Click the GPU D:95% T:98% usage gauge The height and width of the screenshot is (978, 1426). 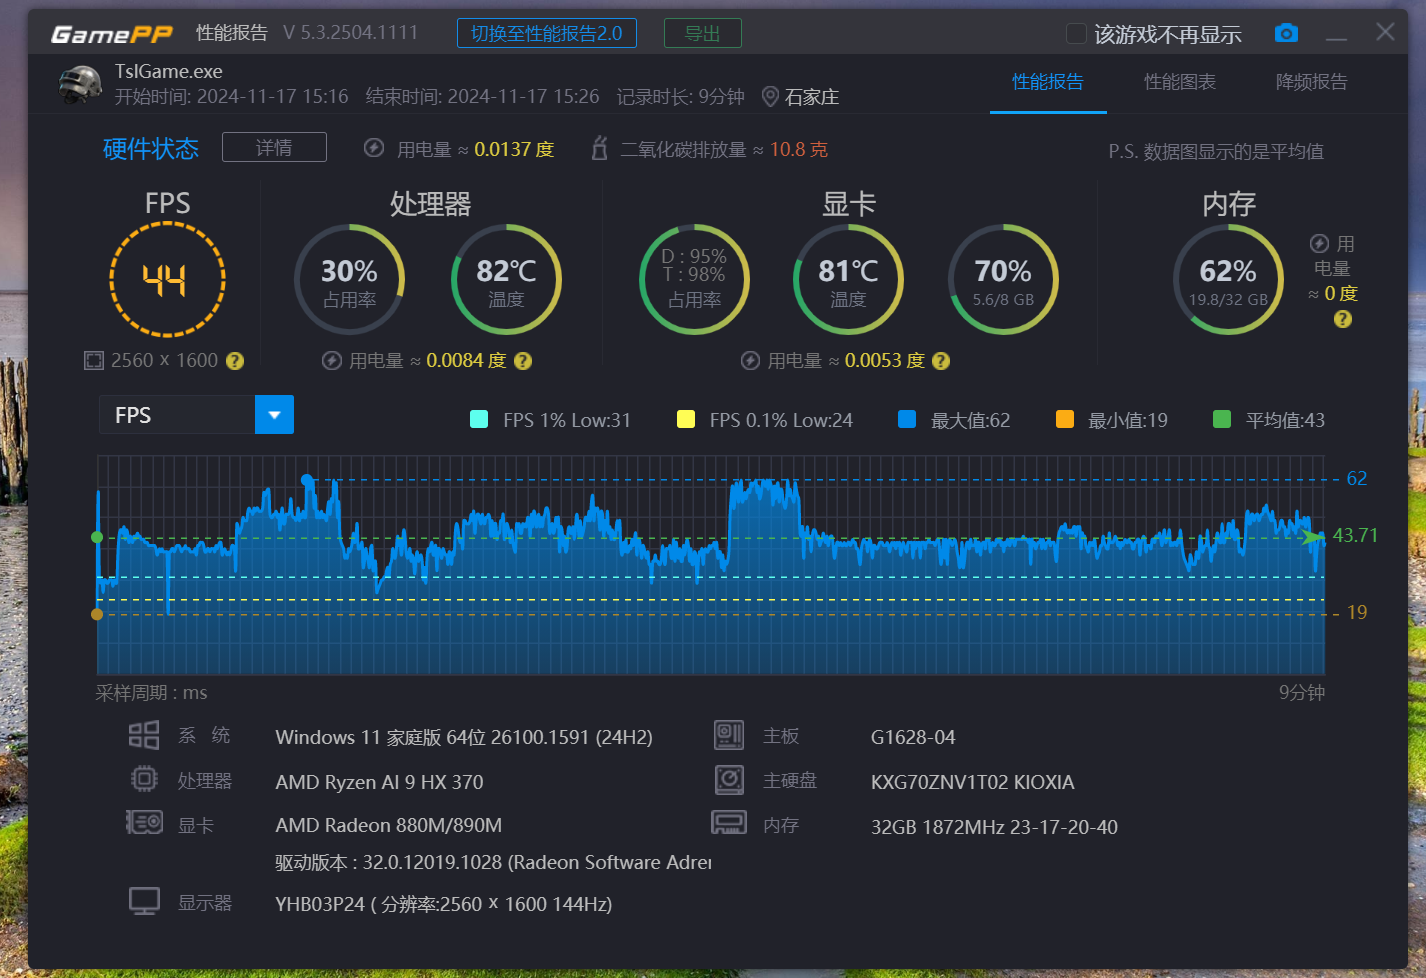[694, 279]
